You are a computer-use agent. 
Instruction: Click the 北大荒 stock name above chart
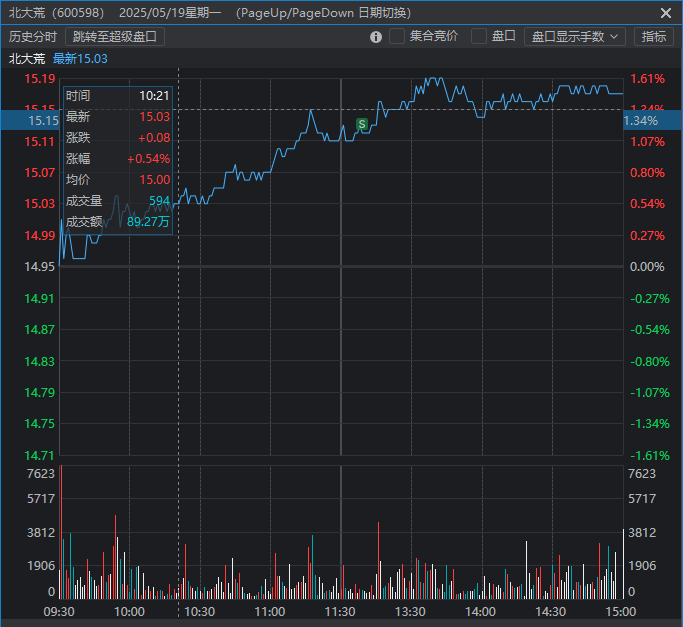27,59
